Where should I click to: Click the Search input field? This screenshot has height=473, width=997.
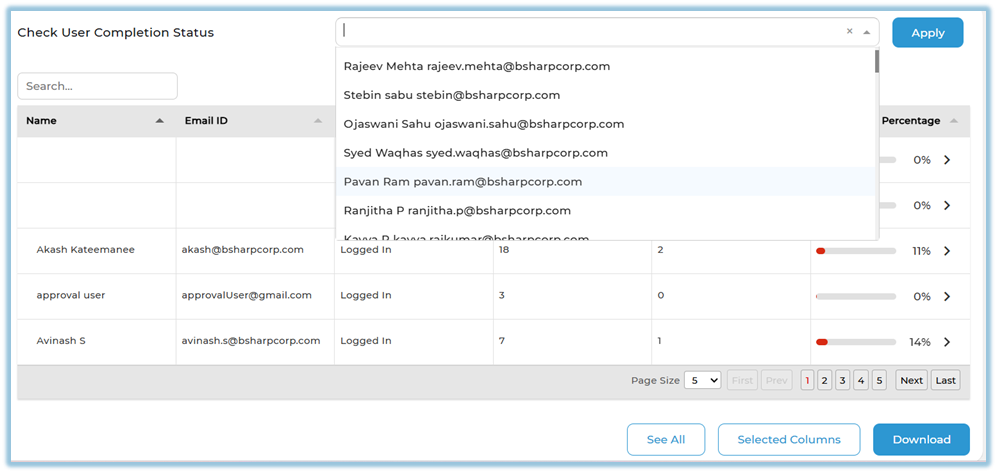point(97,86)
